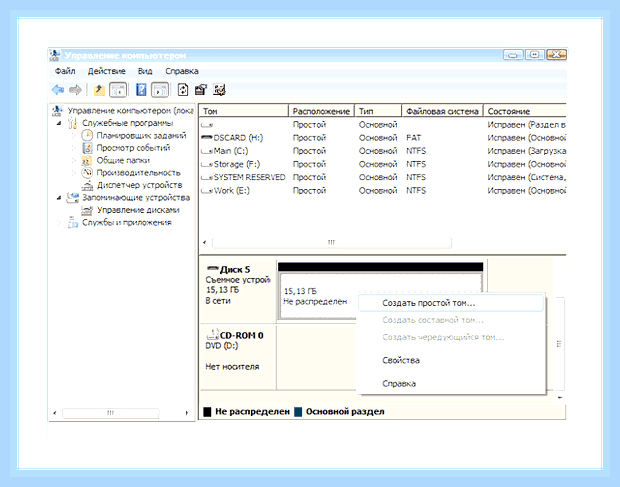Screen dimensions: 620x487
Task: Click the Work (E:) drive icon
Action: tap(207, 191)
